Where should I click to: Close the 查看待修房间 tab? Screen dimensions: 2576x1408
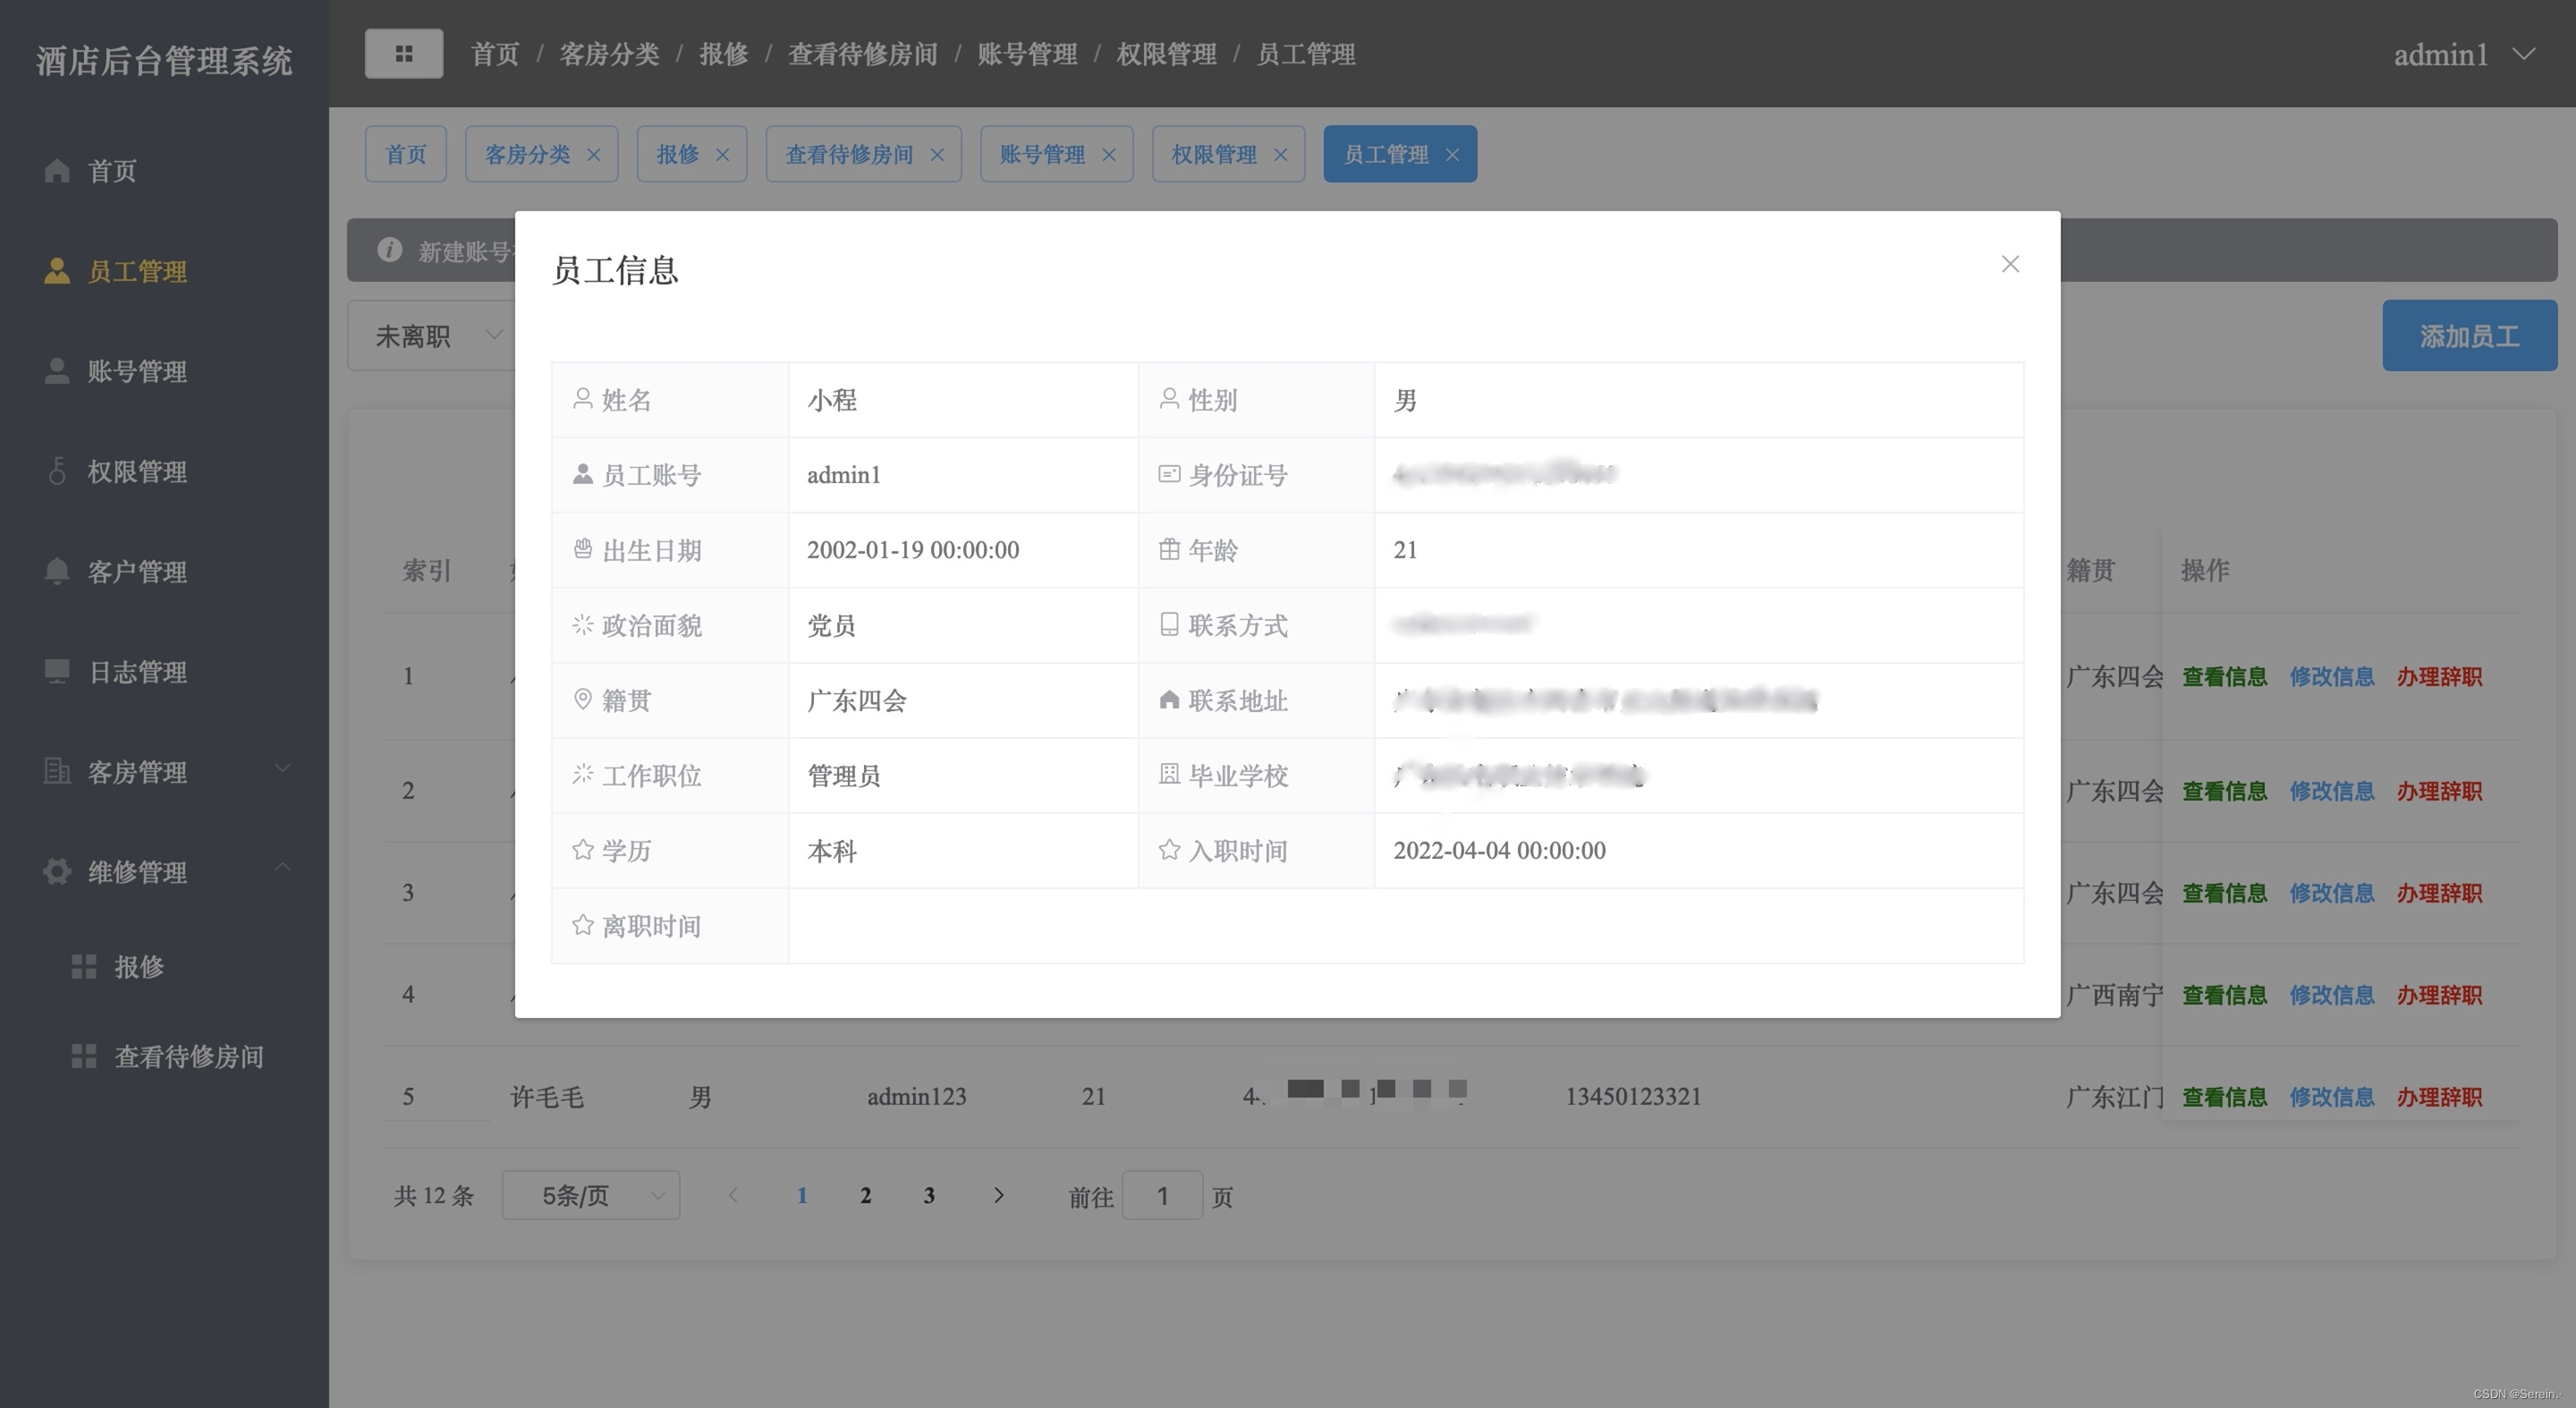pyautogui.click(x=937, y=155)
